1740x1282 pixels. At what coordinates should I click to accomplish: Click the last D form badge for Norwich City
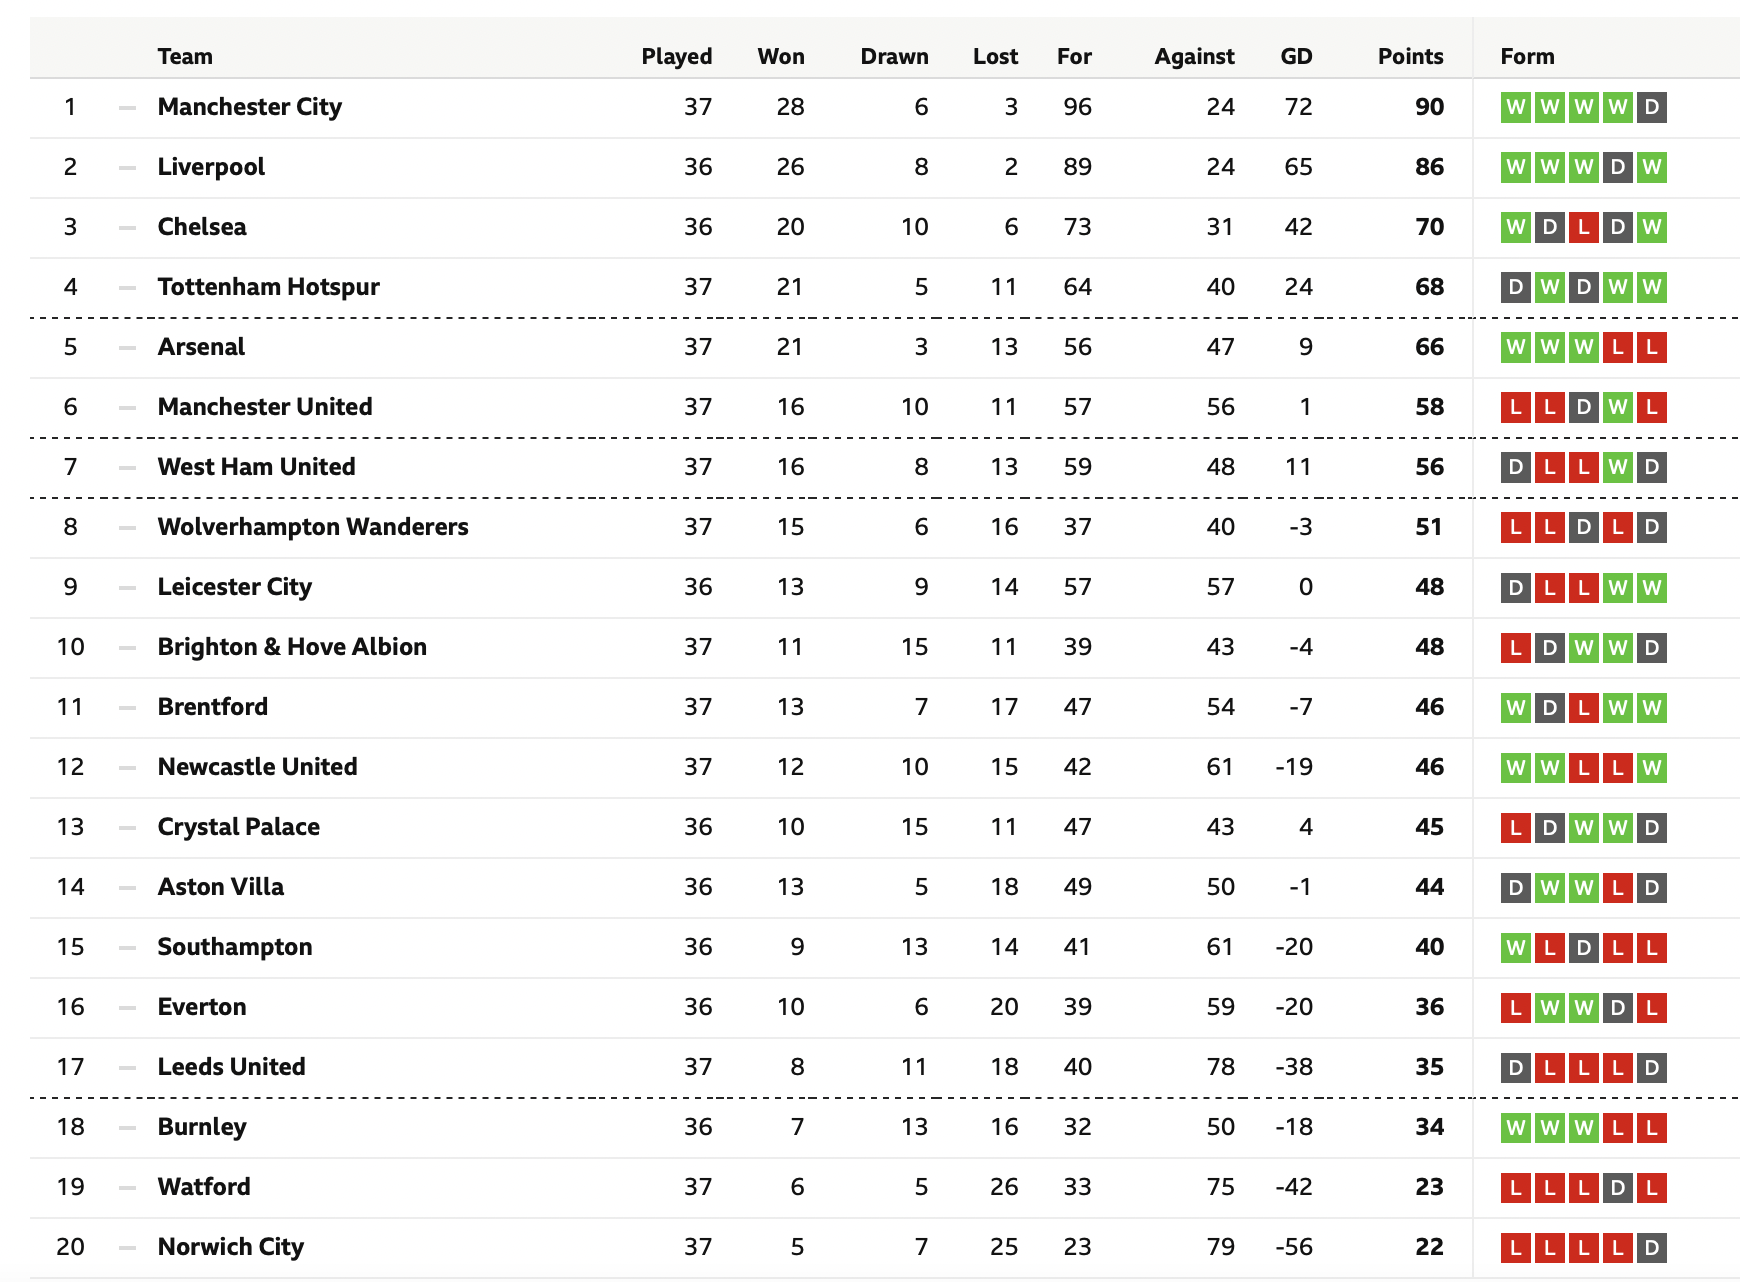(x=1651, y=1247)
